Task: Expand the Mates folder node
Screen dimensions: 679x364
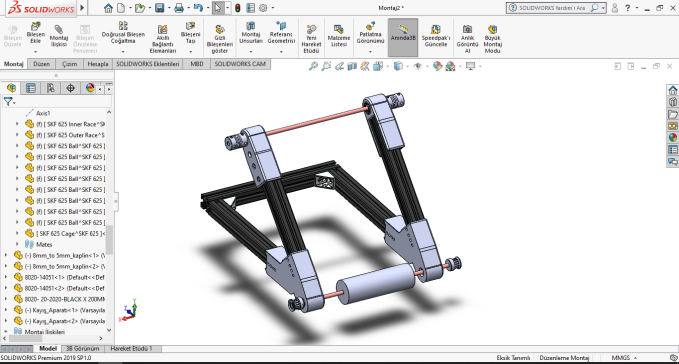Action: coord(17,244)
